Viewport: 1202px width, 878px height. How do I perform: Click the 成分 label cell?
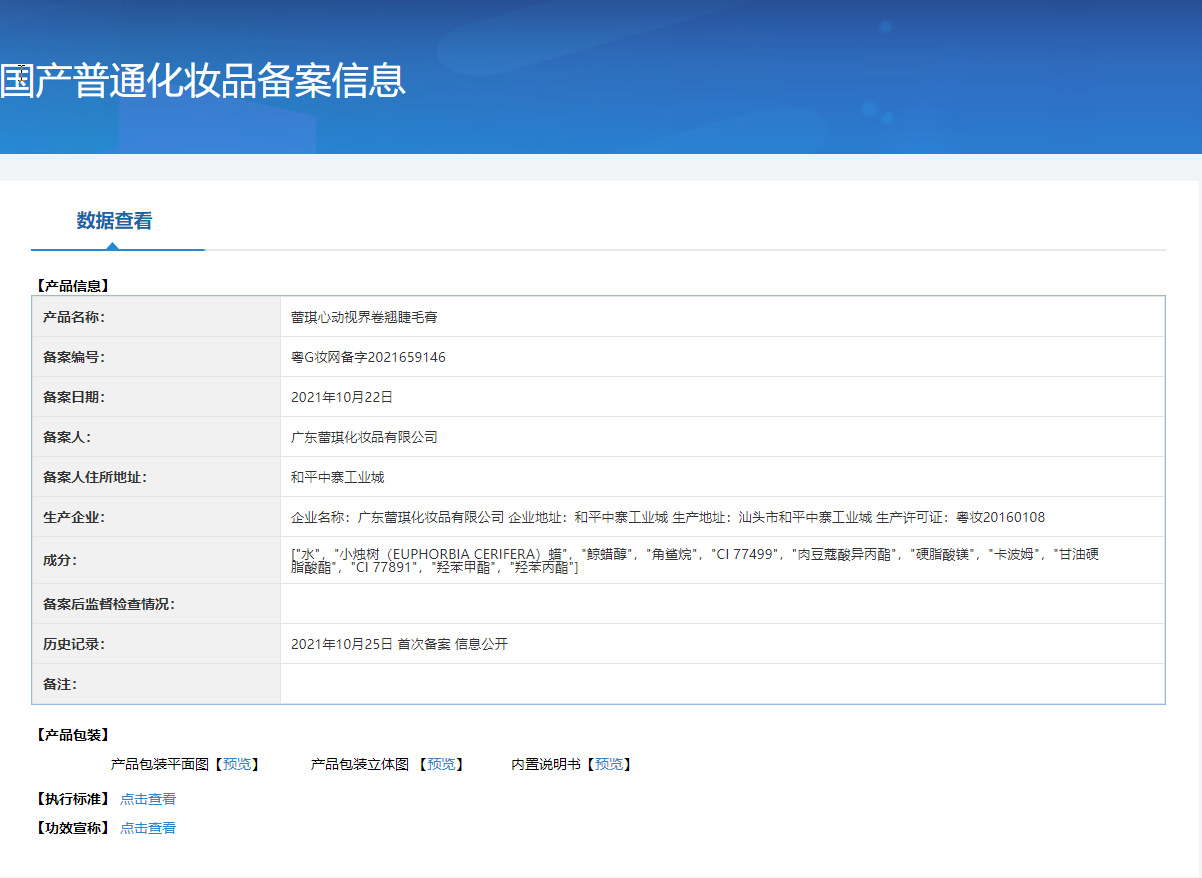pyautogui.click(x=157, y=560)
